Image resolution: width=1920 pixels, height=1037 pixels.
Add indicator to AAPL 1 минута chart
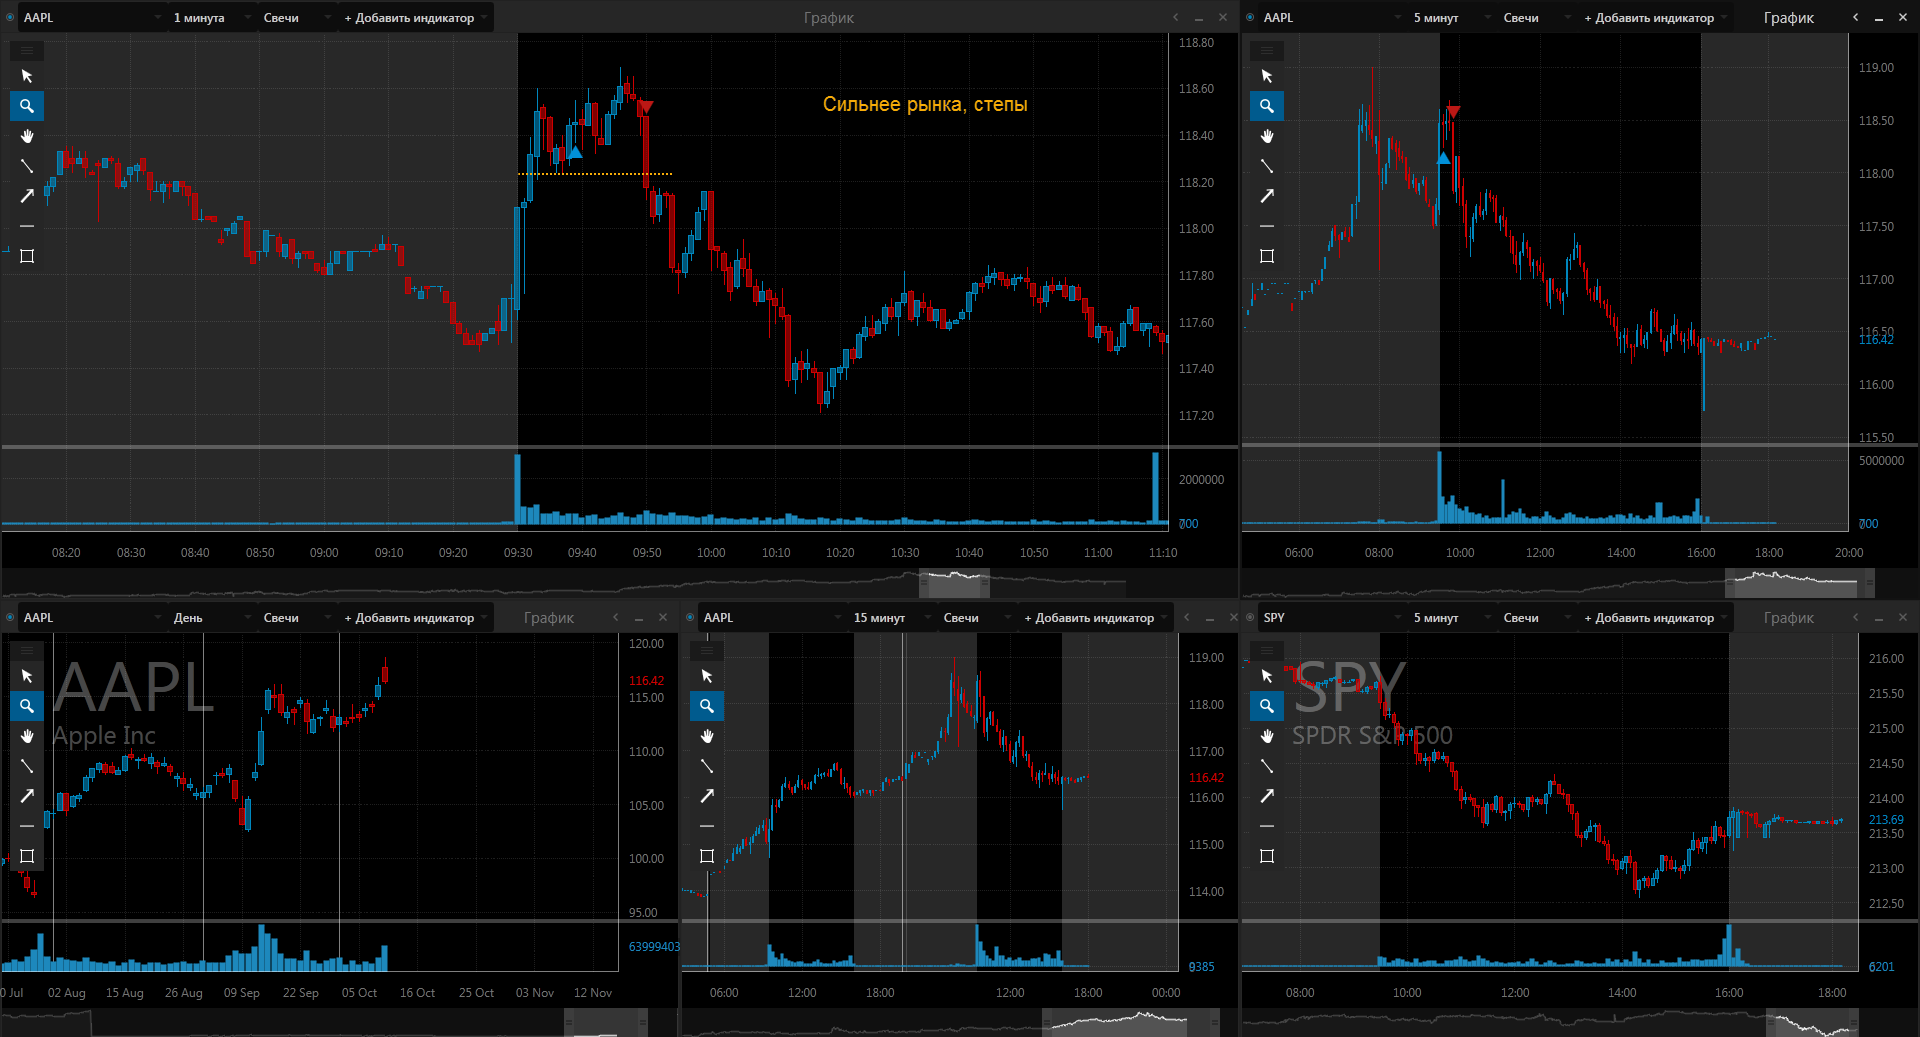click(415, 18)
